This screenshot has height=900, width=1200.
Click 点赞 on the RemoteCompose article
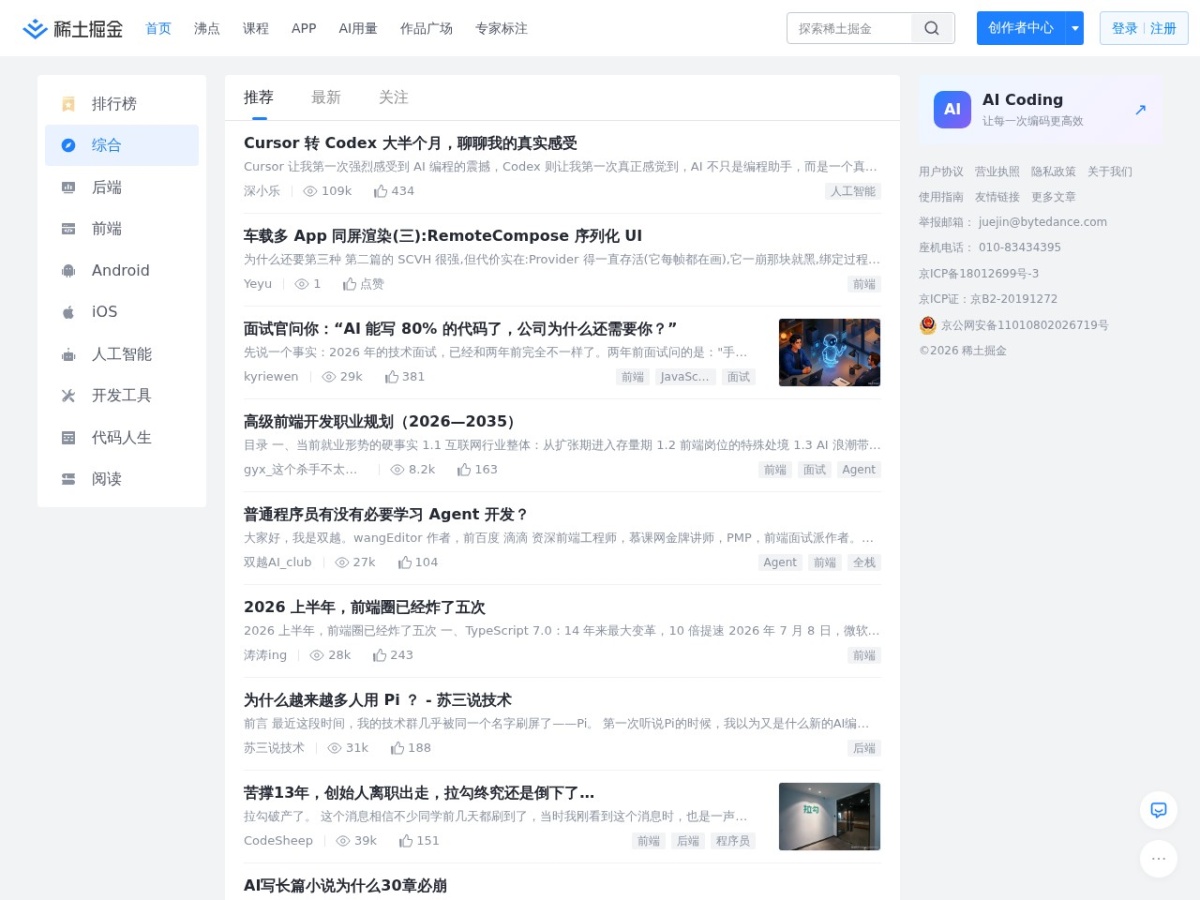(x=363, y=284)
